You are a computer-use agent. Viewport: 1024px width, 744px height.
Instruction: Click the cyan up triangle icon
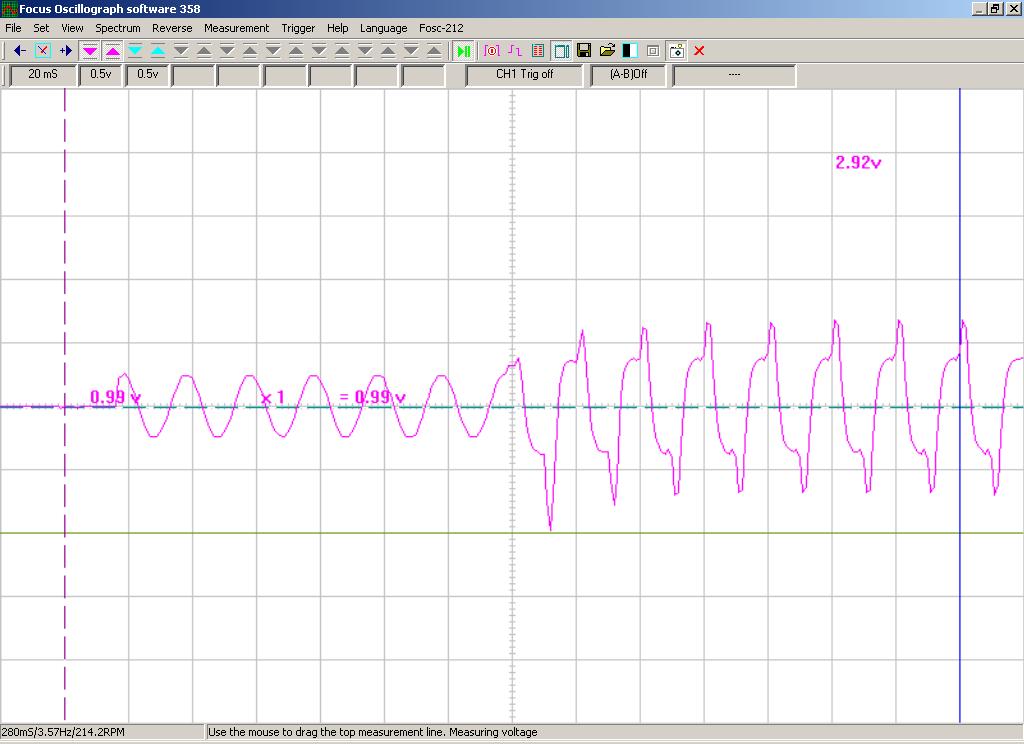pyautogui.click(x=158, y=50)
